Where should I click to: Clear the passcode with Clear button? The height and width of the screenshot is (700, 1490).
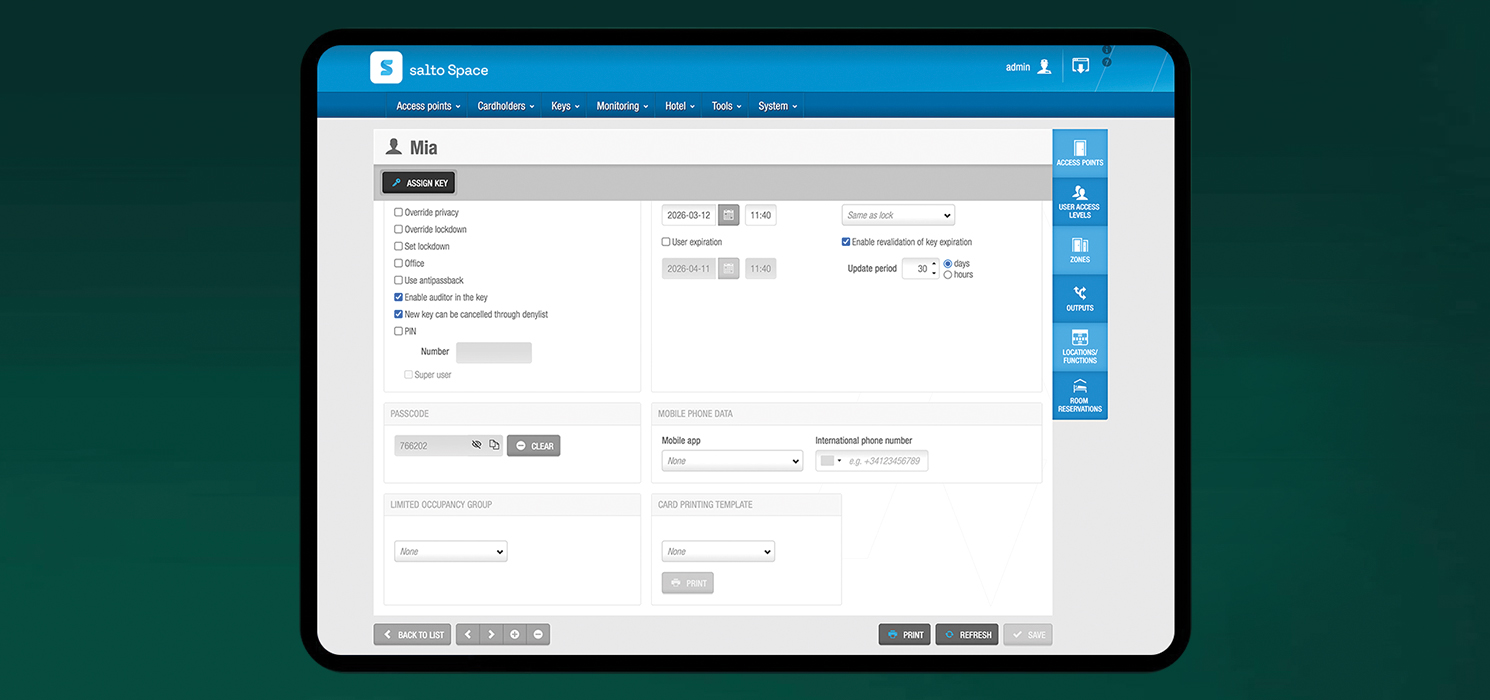coord(534,446)
